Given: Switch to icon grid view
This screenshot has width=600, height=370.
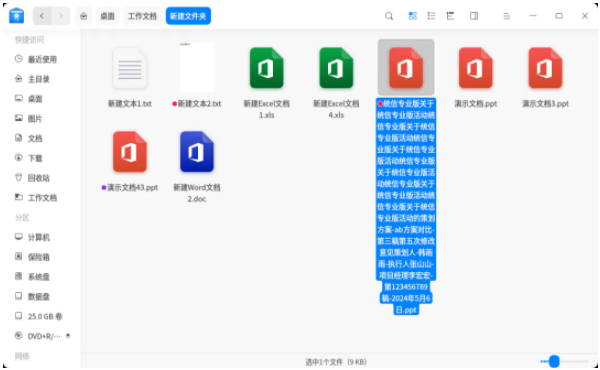Looking at the screenshot, I should (412, 16).
